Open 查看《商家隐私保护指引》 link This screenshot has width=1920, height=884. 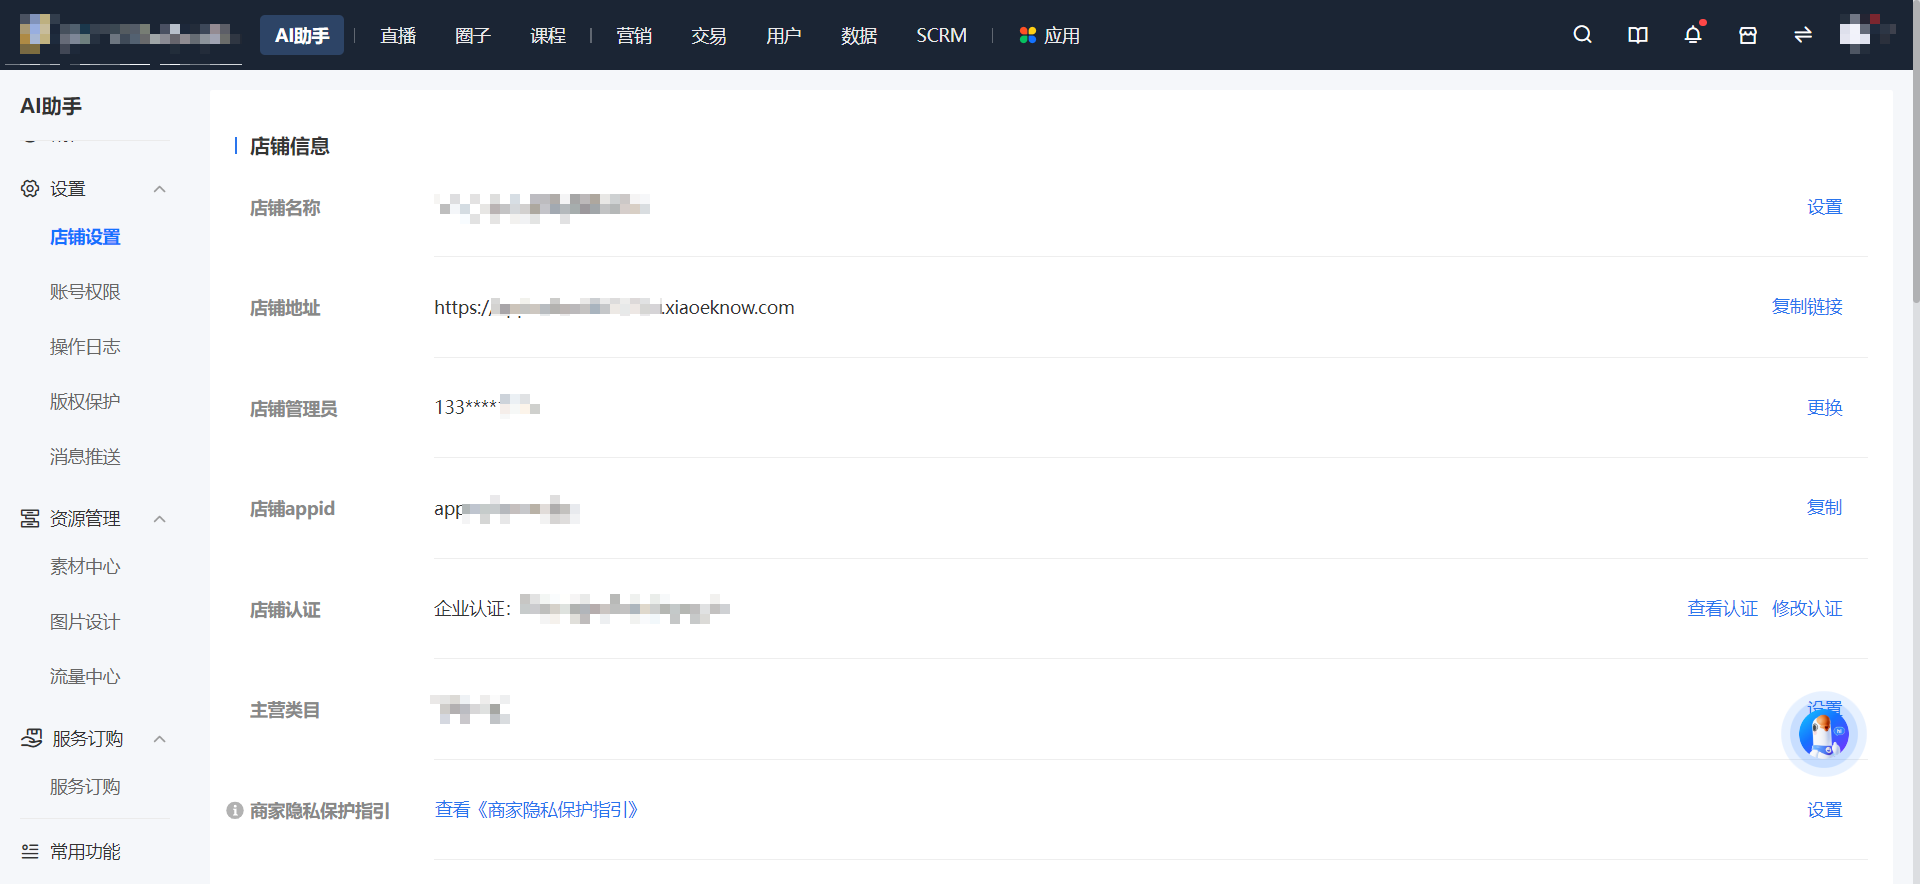coord(537,810)
